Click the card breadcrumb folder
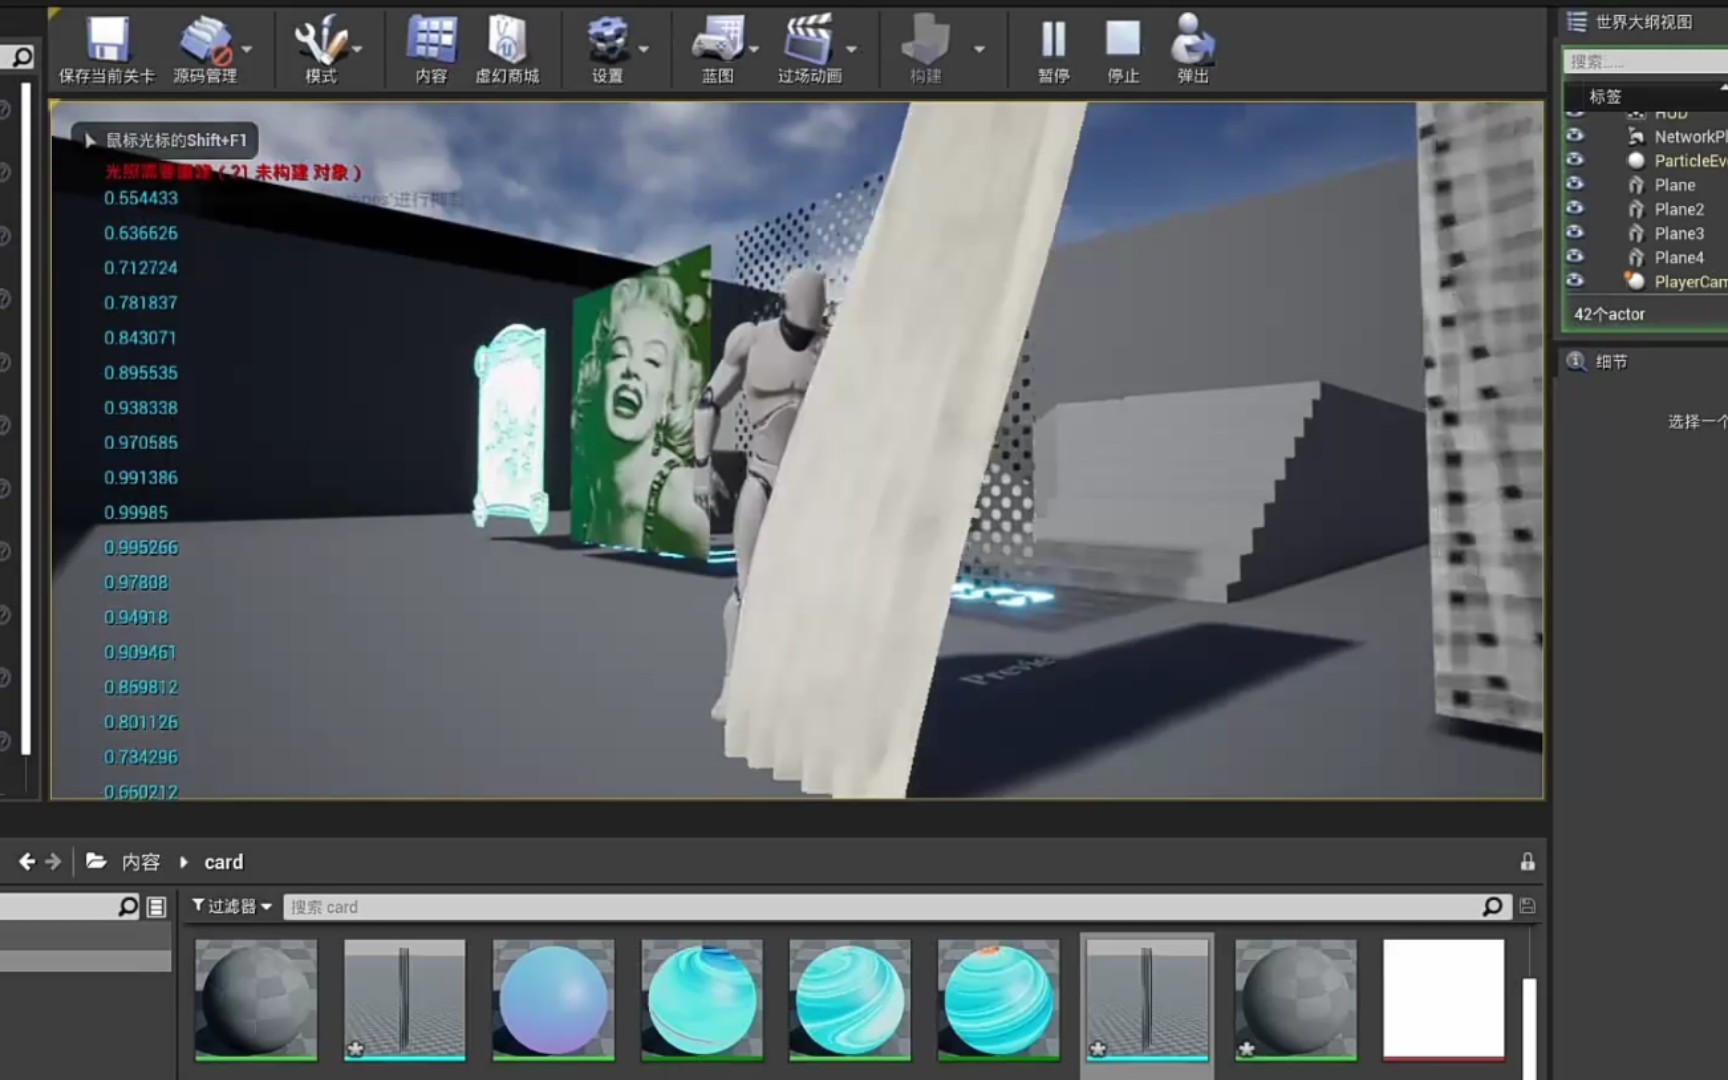1728x1080 pixels. pyautogui.click(x=223, y=861)
